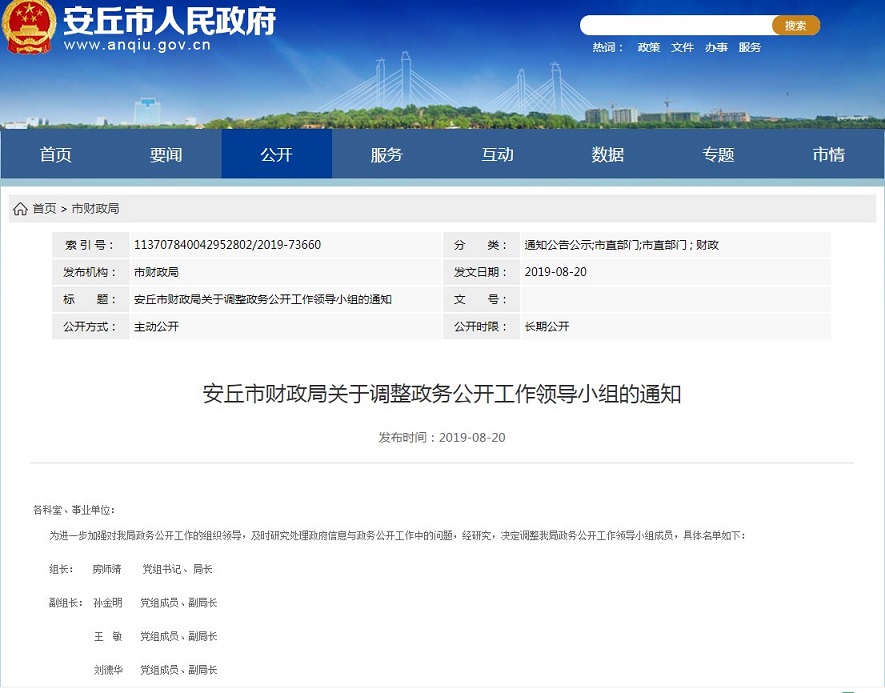Screen dimensions: 885x693
Task: Click hot word 办事 link
Action: click(716, 47)
